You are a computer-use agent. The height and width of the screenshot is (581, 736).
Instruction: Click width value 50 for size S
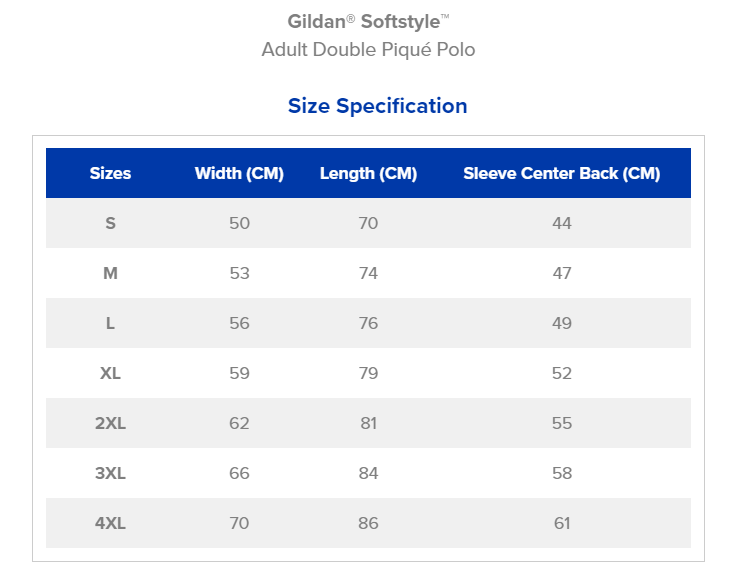pyautogui.click(x=239, y=223)
